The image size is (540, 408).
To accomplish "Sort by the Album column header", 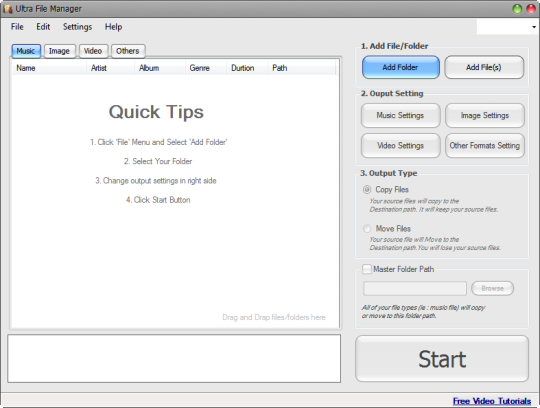I will point(160,68).
